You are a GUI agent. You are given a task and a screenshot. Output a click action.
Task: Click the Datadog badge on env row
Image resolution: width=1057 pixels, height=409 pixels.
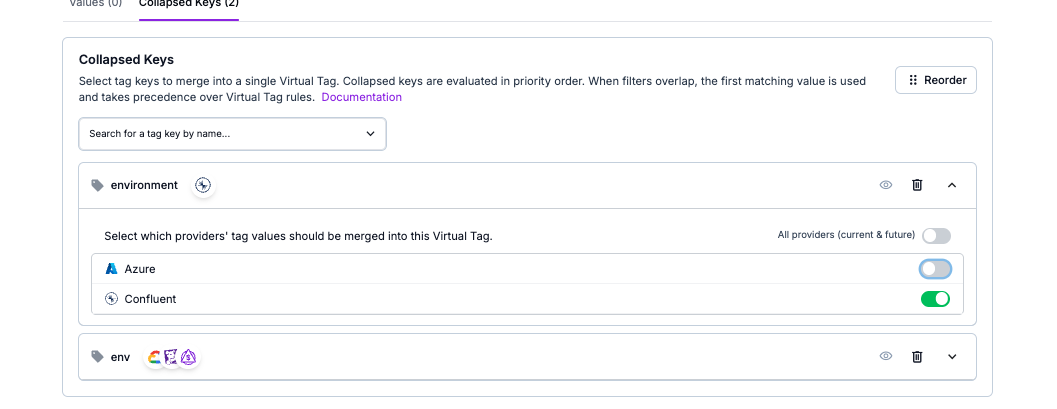pyautogui.click(x=172, y=357)
